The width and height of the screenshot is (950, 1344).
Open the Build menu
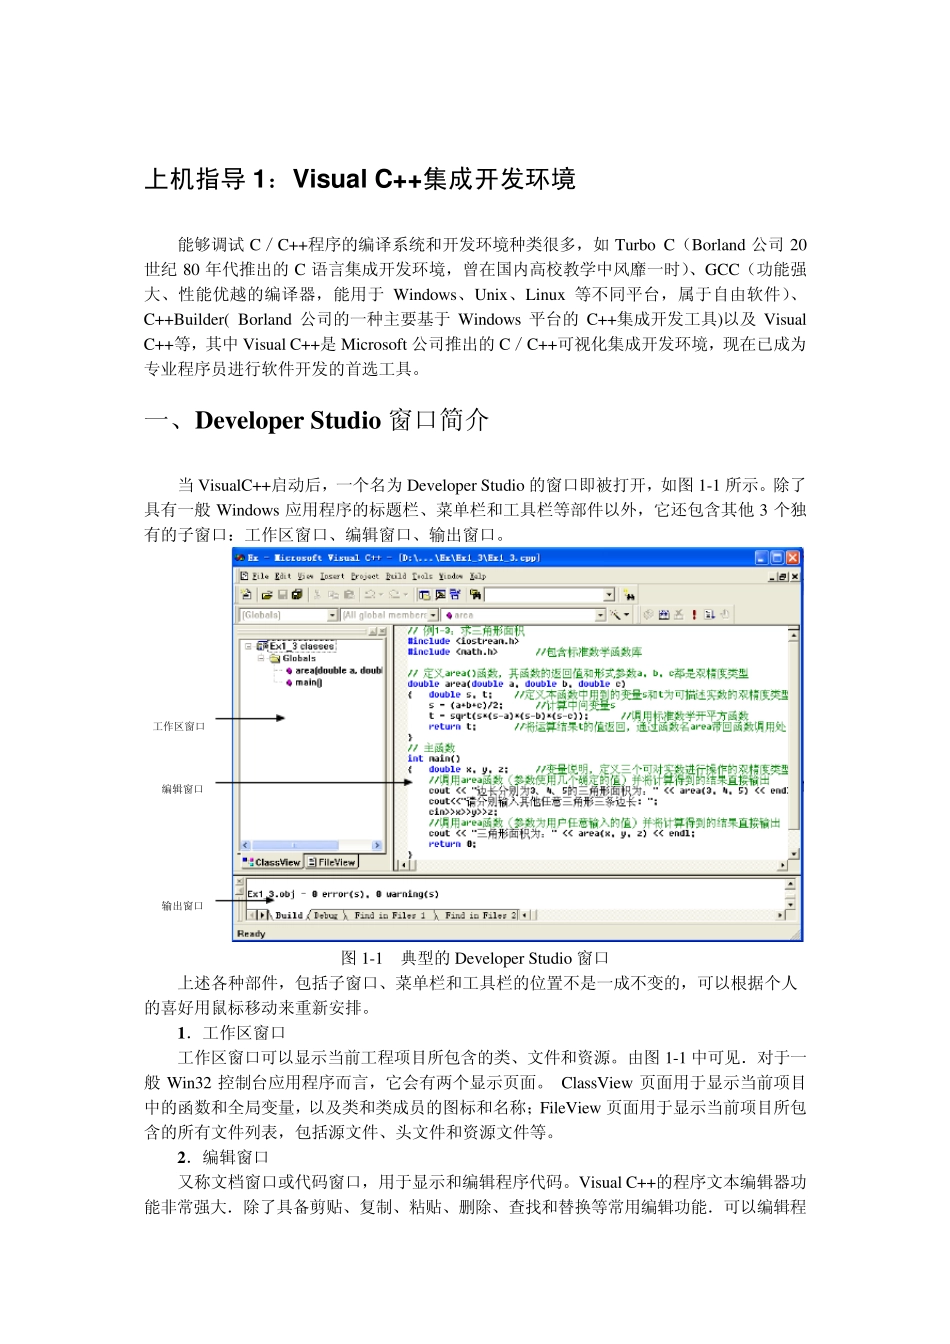point(396,576)
